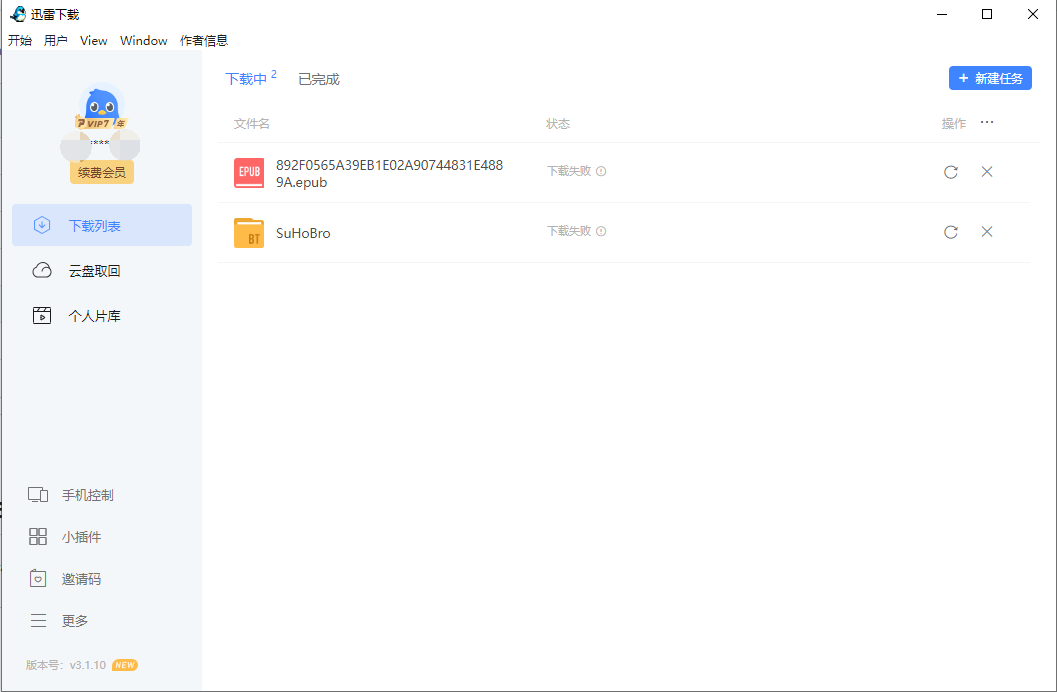Minimize the 迅雷下载 window
1057x692 pixels.
(942, 14)
